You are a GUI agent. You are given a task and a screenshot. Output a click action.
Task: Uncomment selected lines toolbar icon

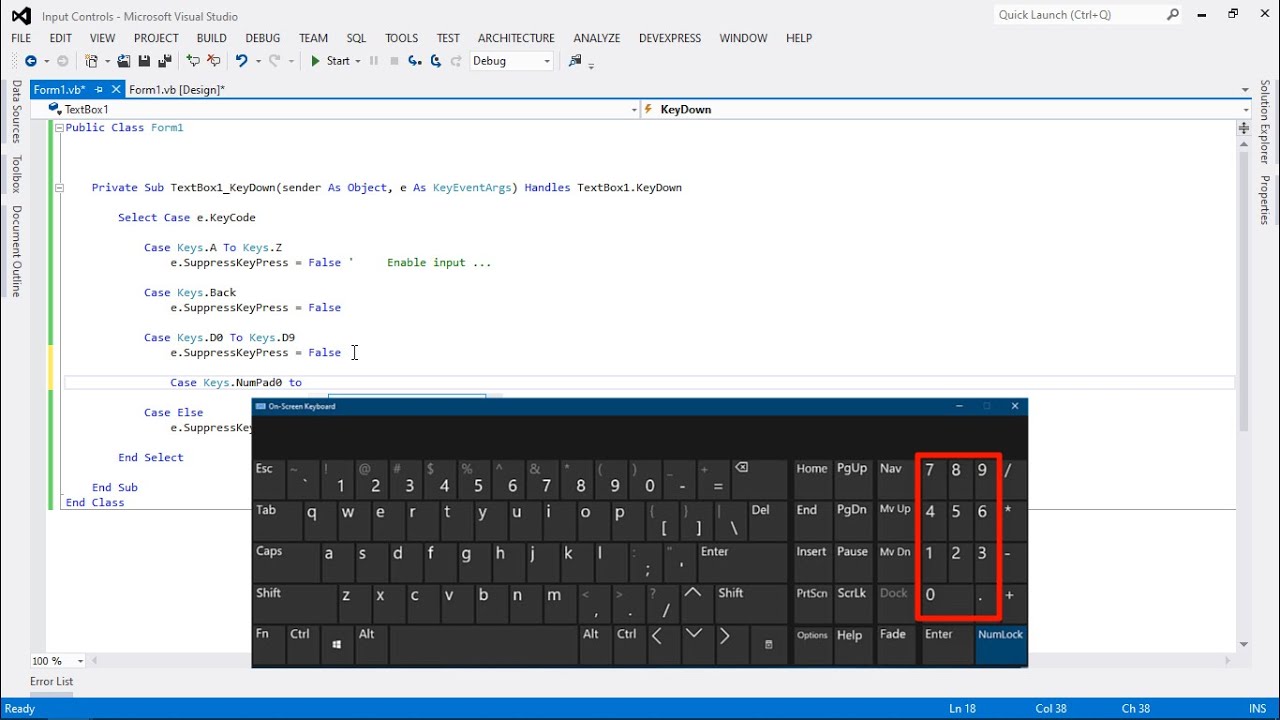tap(213, 61)
